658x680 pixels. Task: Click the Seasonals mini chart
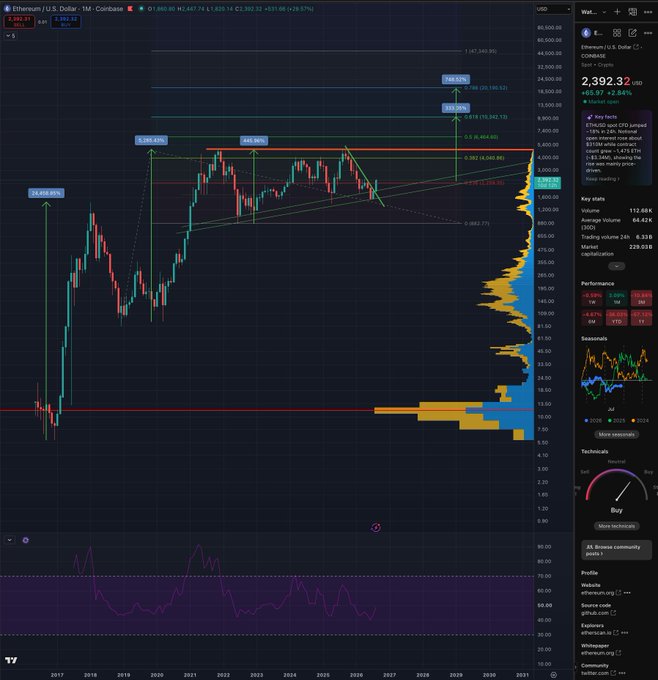pyautogui.click(x=616, y=373)
